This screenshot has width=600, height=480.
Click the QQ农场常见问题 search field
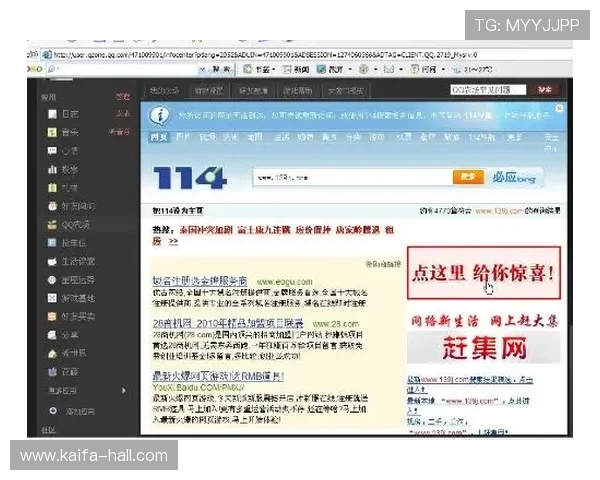[488, 90]
